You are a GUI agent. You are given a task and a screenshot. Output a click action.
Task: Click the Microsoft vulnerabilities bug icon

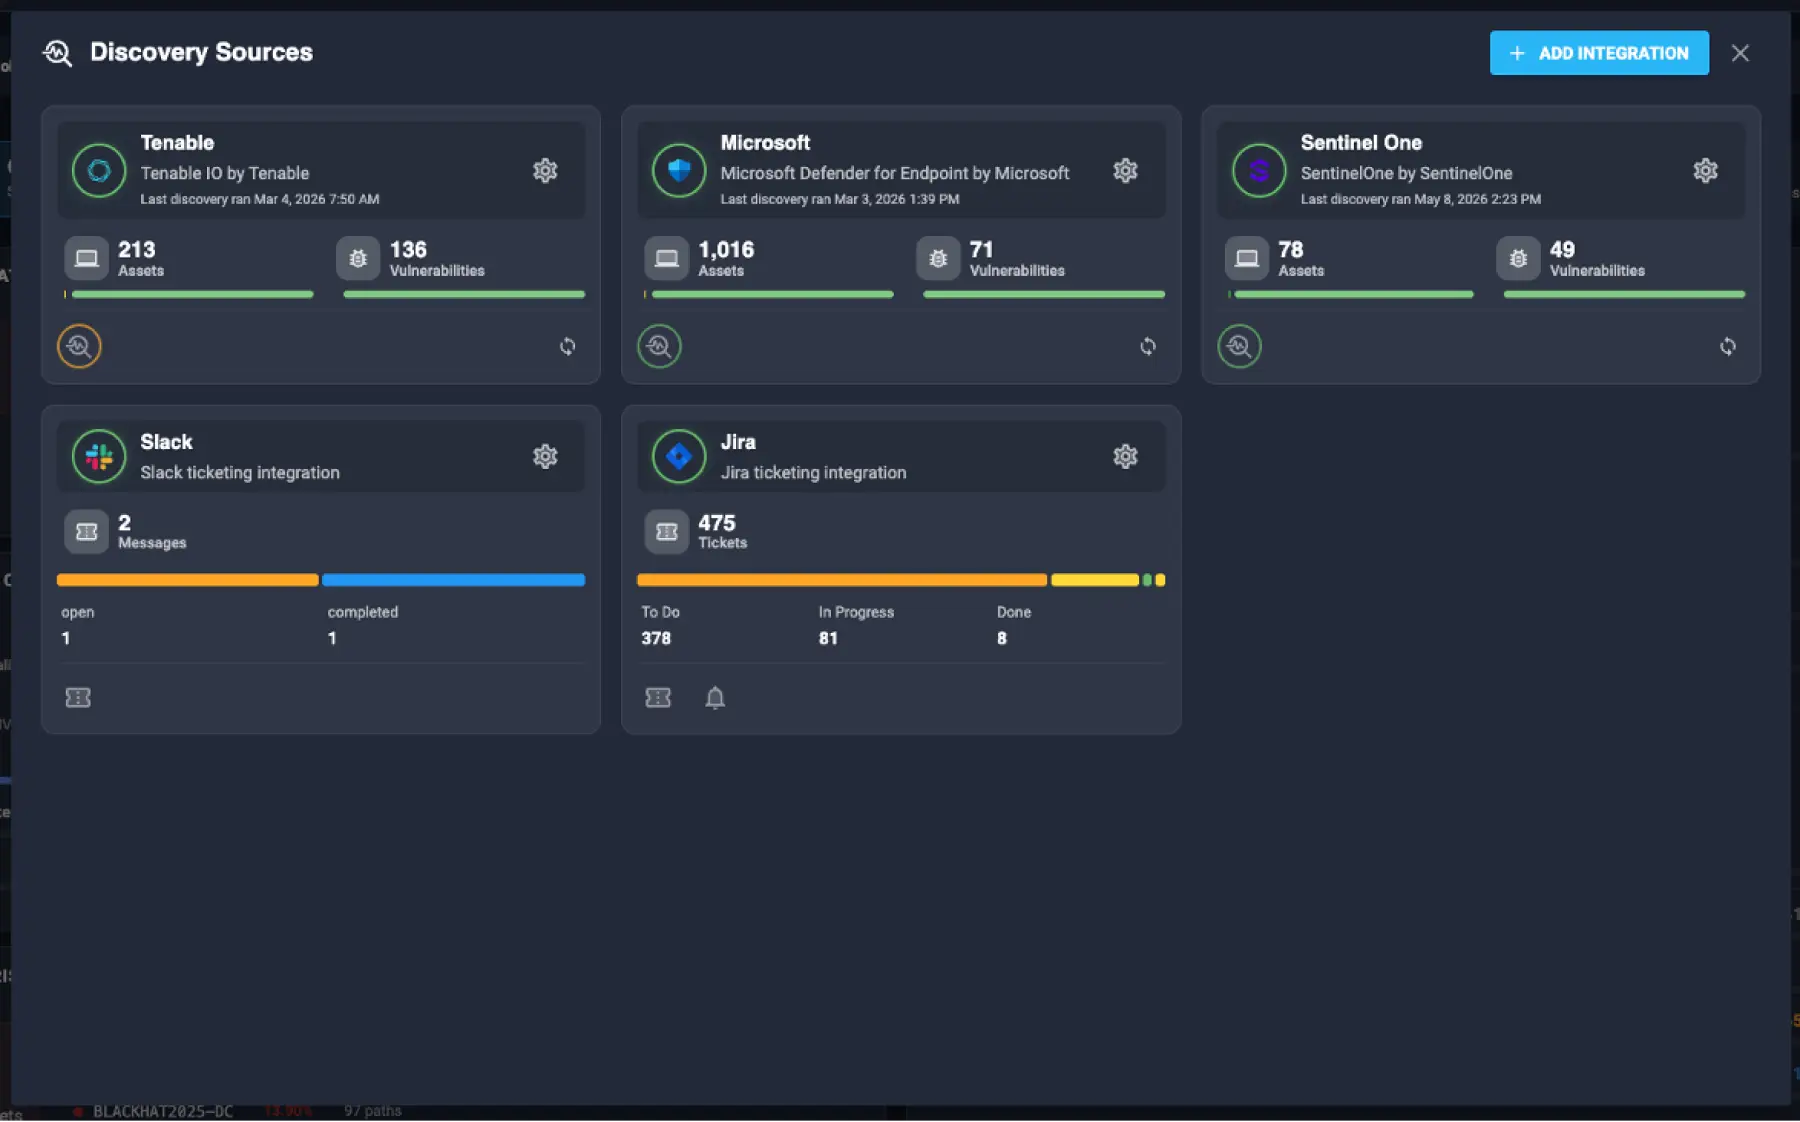click(938, 259)
